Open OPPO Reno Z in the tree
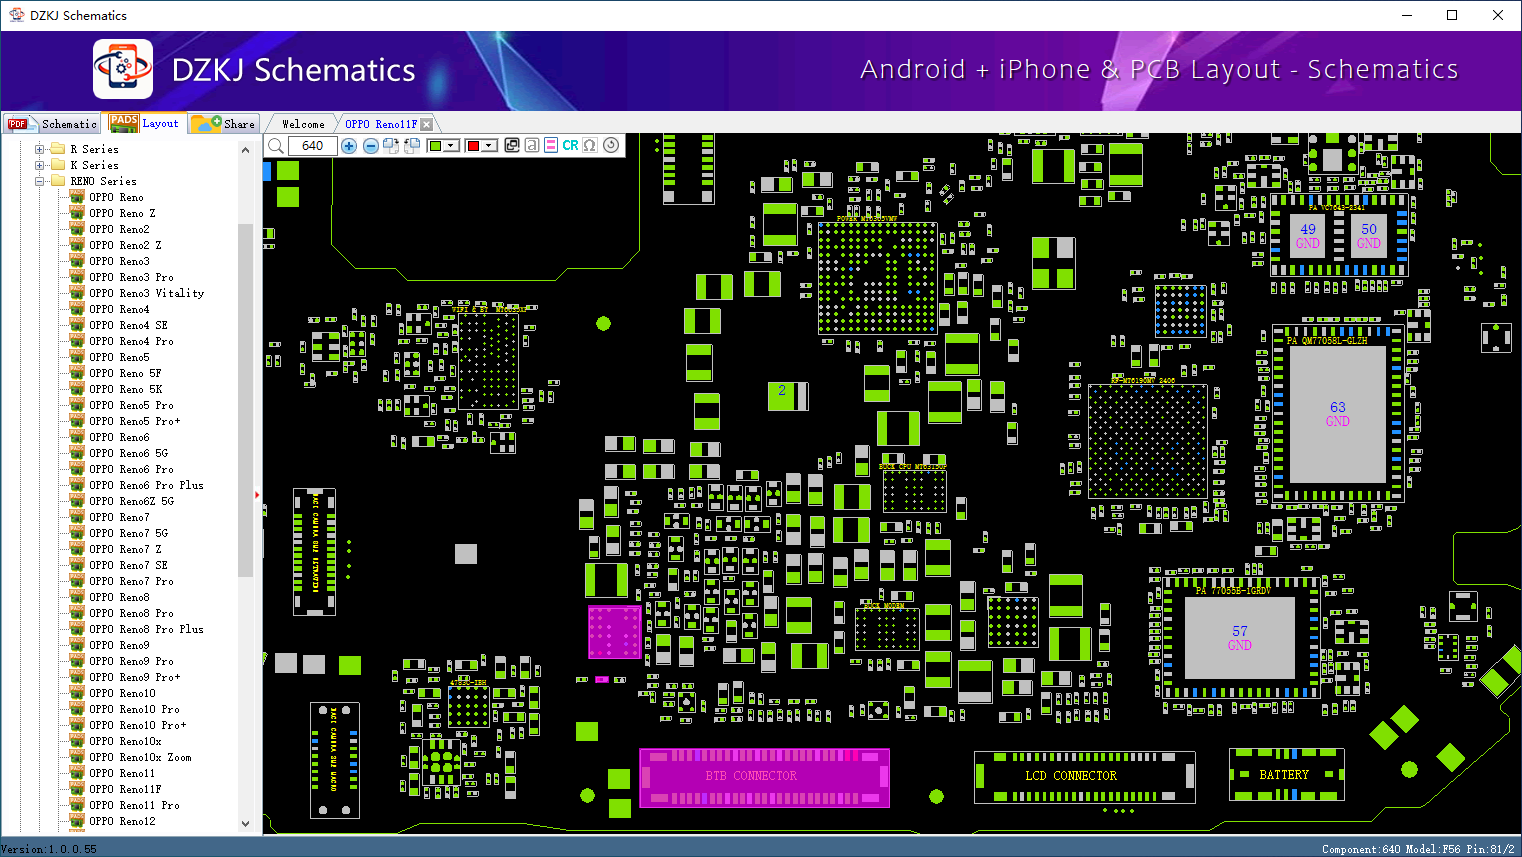 point(122,213)
